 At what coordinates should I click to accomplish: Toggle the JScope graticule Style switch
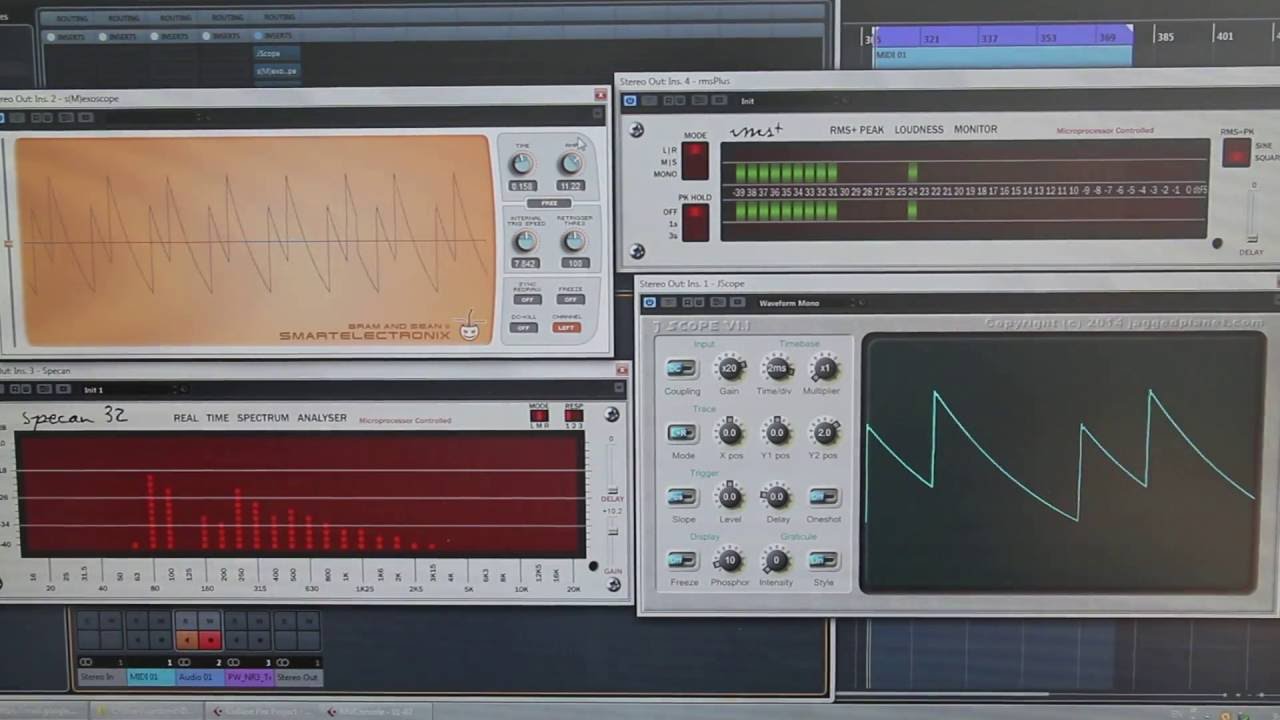(x=823, y=560)
